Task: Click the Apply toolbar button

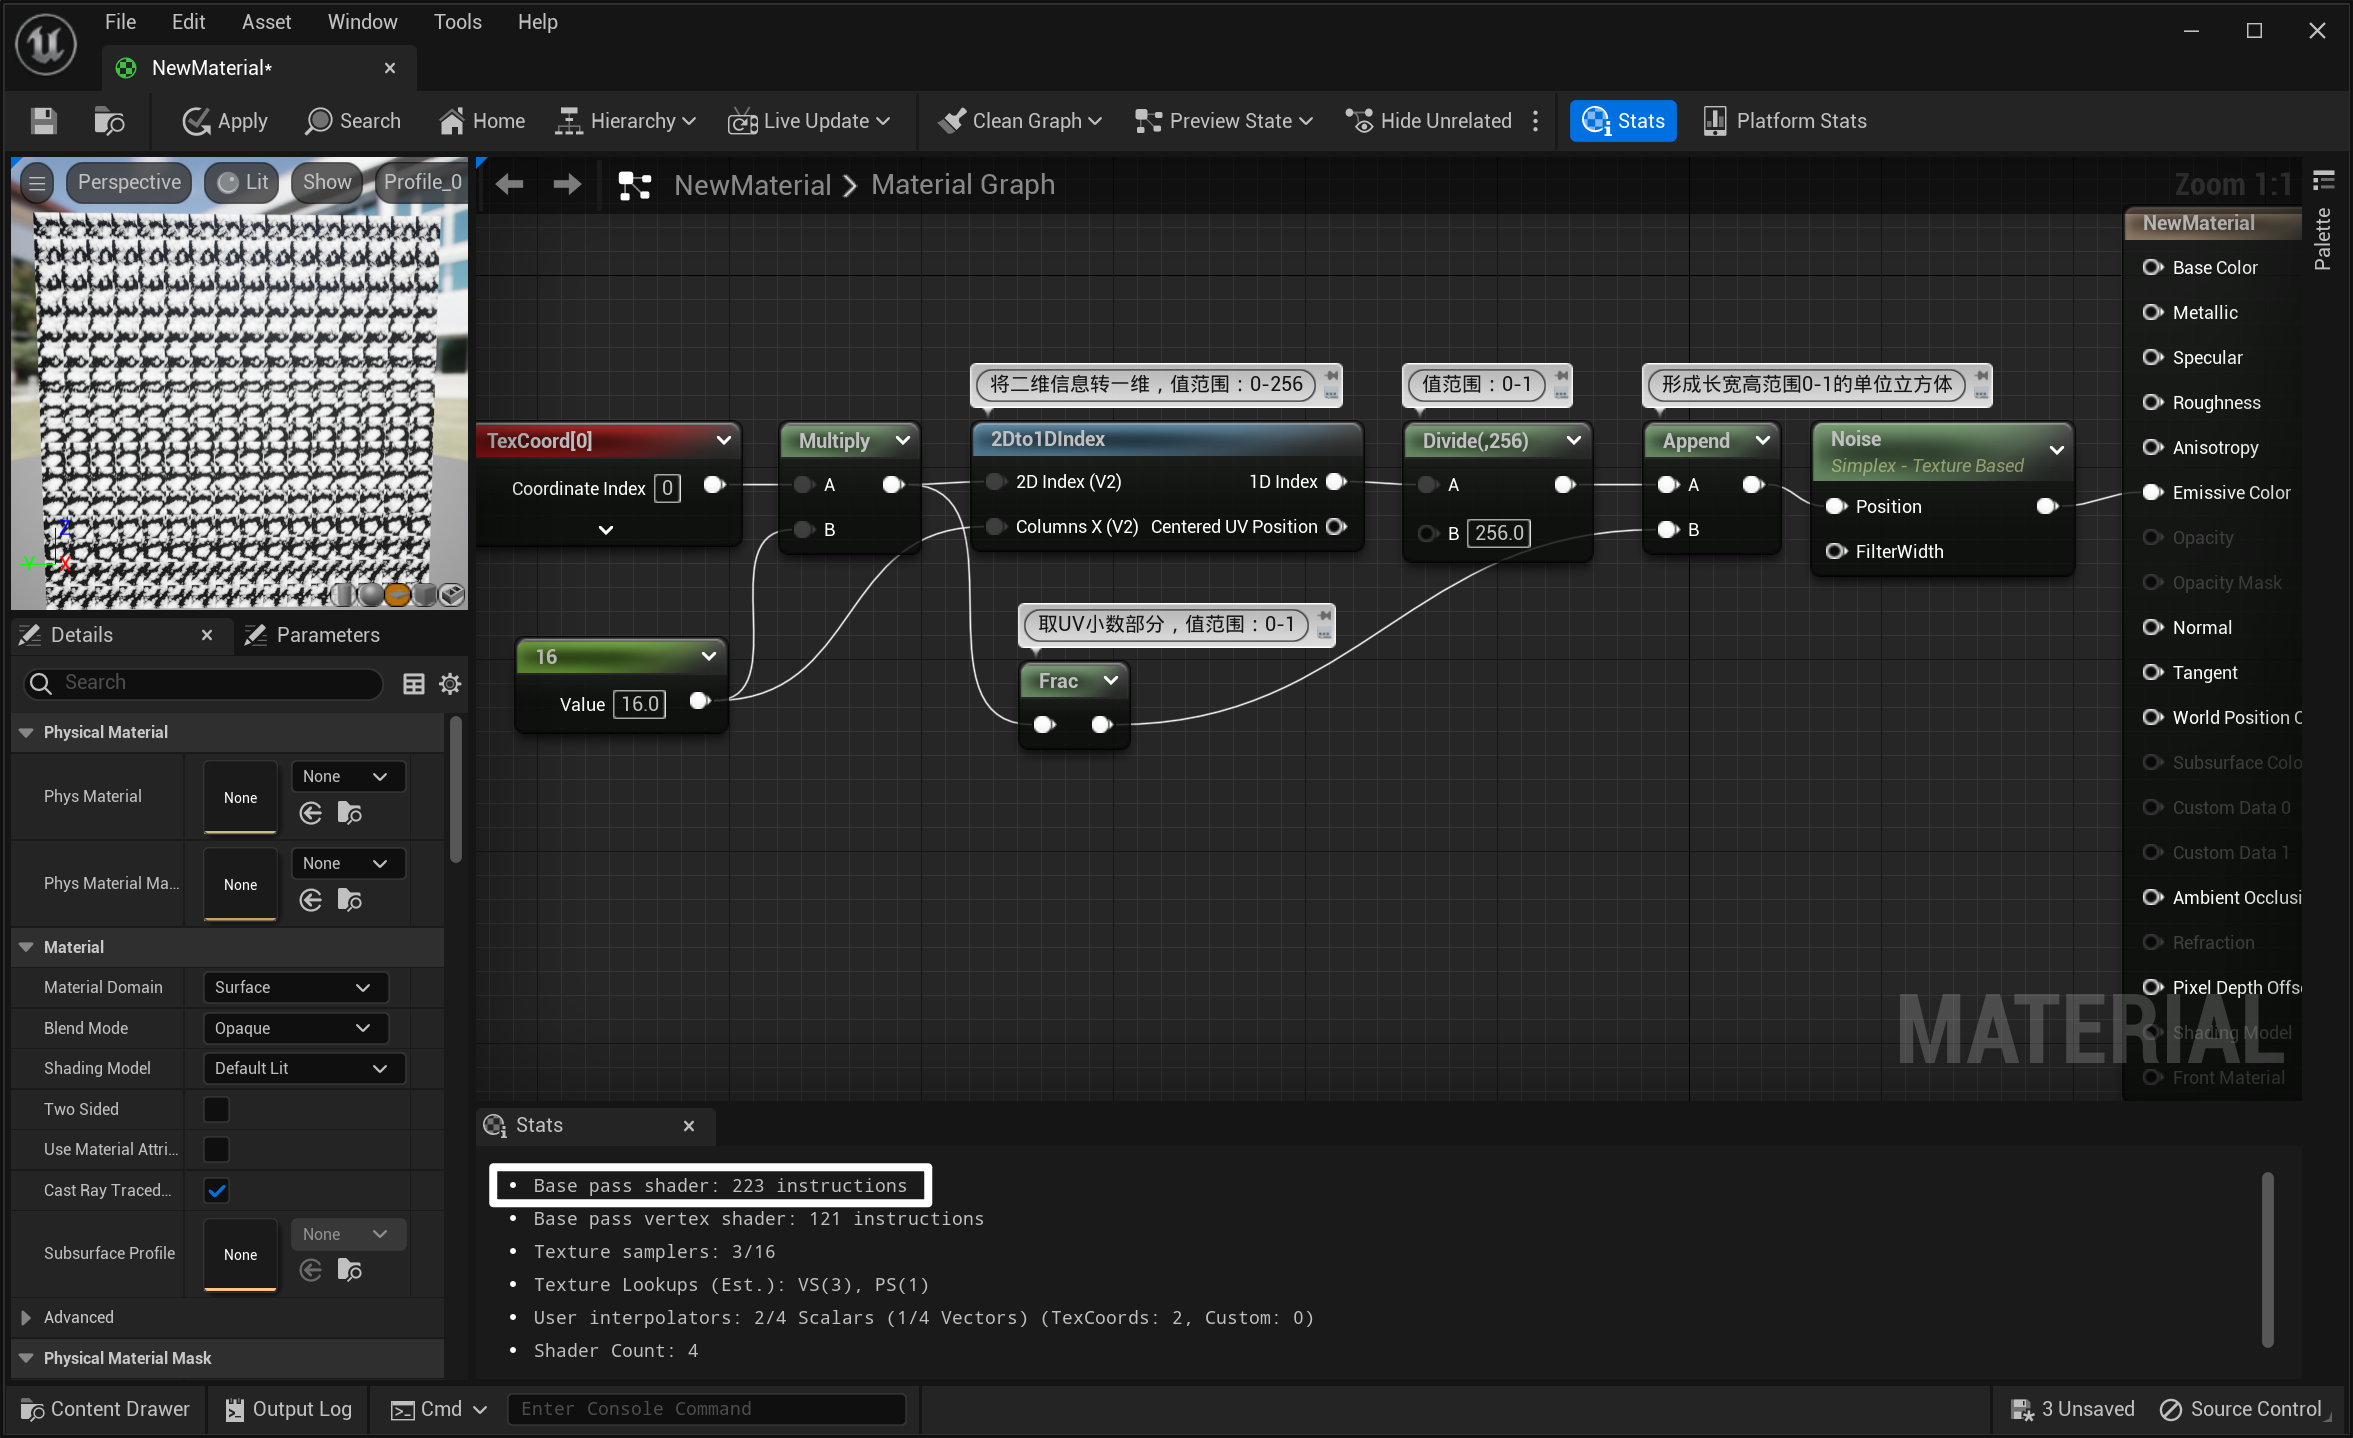Action: [x=225, y=121]
